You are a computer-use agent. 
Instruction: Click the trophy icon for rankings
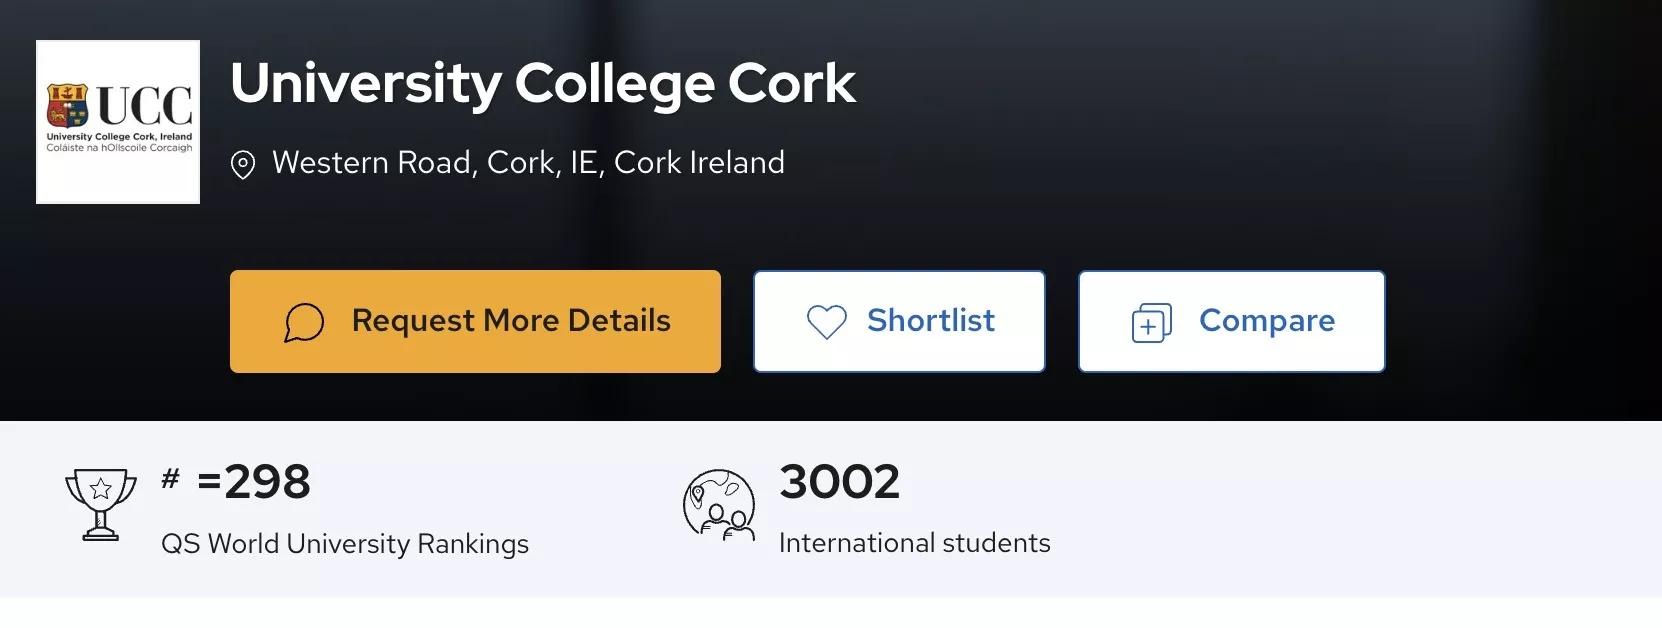tap(100, 503)
